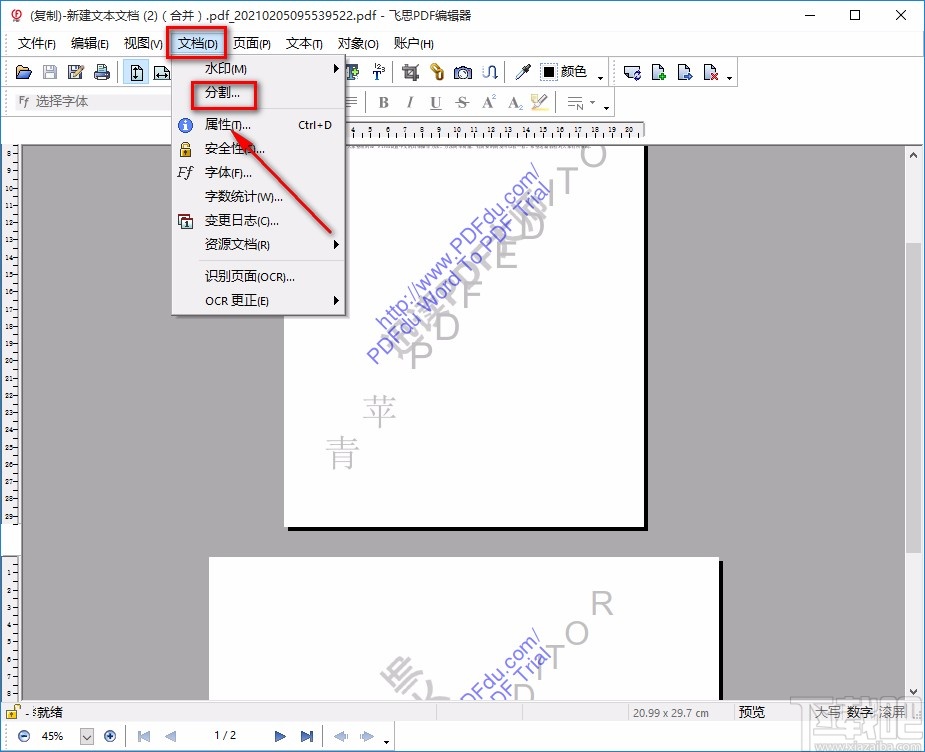Select the numbered text tool icon
The width and height of the screenshot is (925, 752).
point(378,73)
